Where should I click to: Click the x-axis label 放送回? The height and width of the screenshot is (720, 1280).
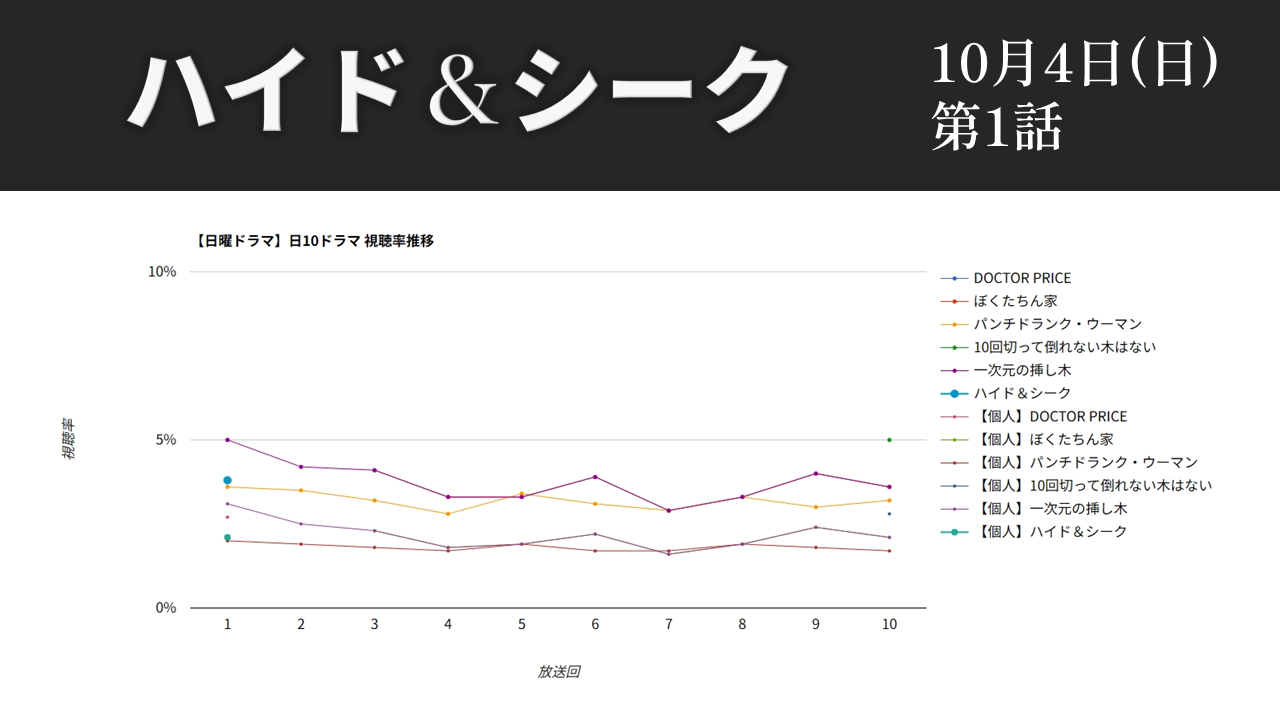(x=558, y=672)
